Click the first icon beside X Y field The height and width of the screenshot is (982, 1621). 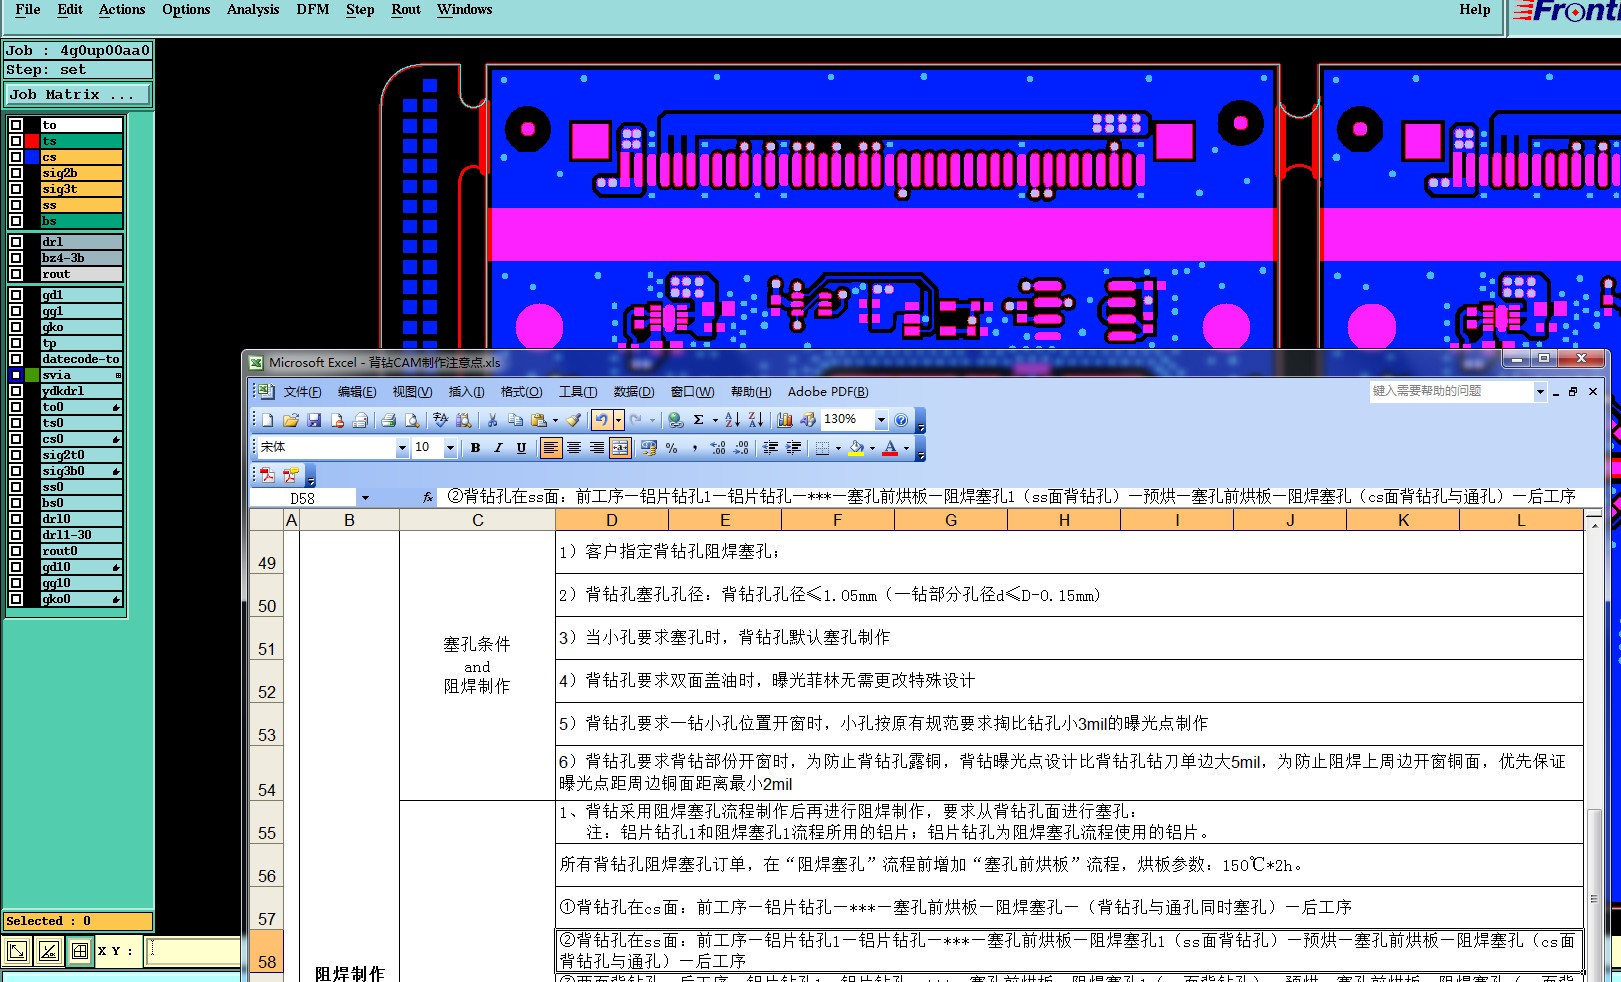click(x=17, y=951)
